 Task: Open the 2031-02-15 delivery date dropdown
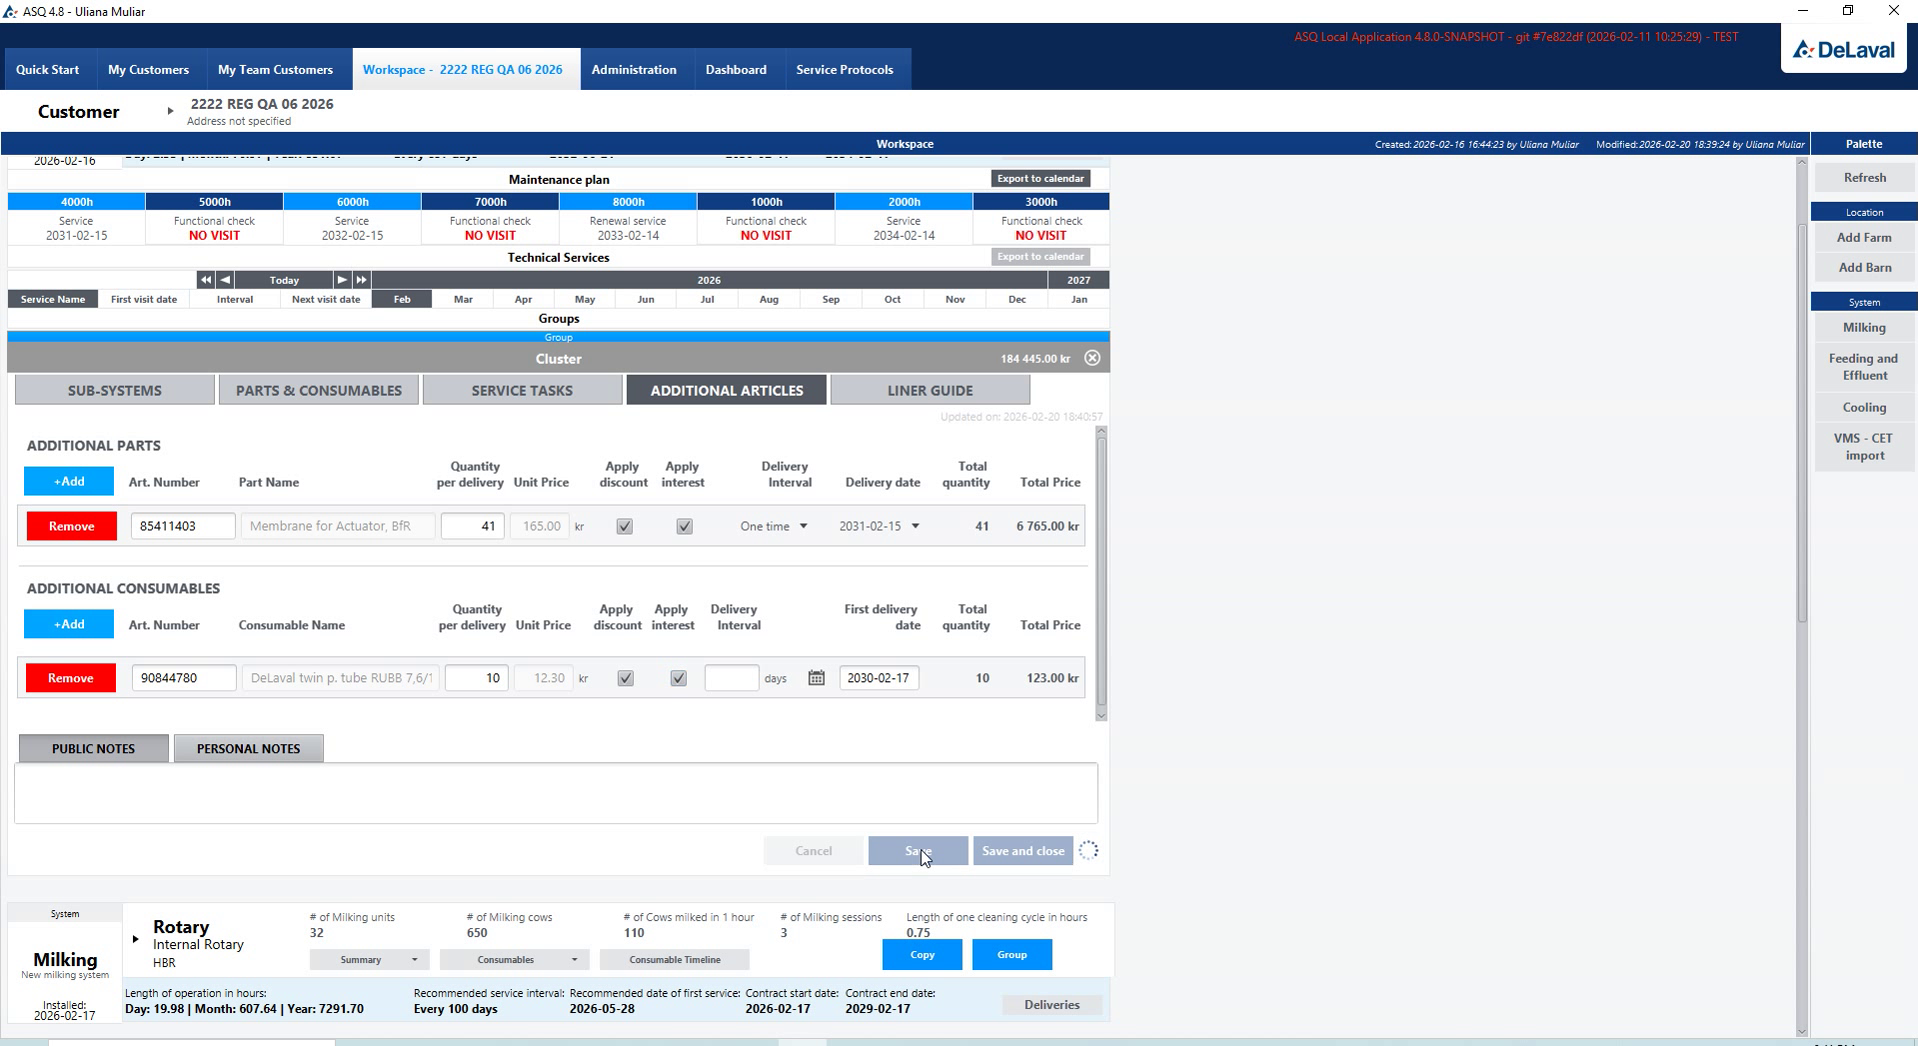click(879, 526)
